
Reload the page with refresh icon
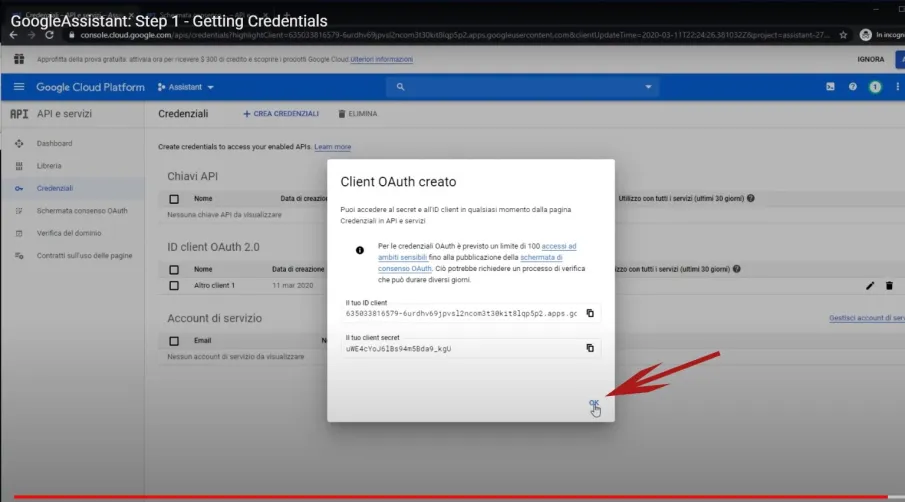point(49,35)
